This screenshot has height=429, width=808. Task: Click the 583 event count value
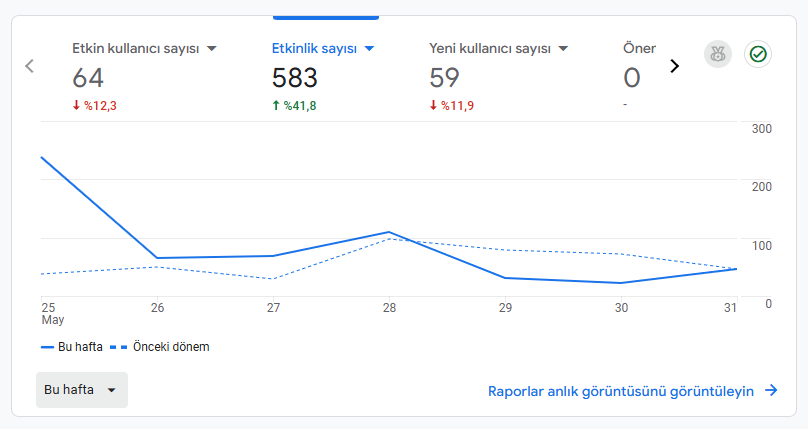point(295,78)
